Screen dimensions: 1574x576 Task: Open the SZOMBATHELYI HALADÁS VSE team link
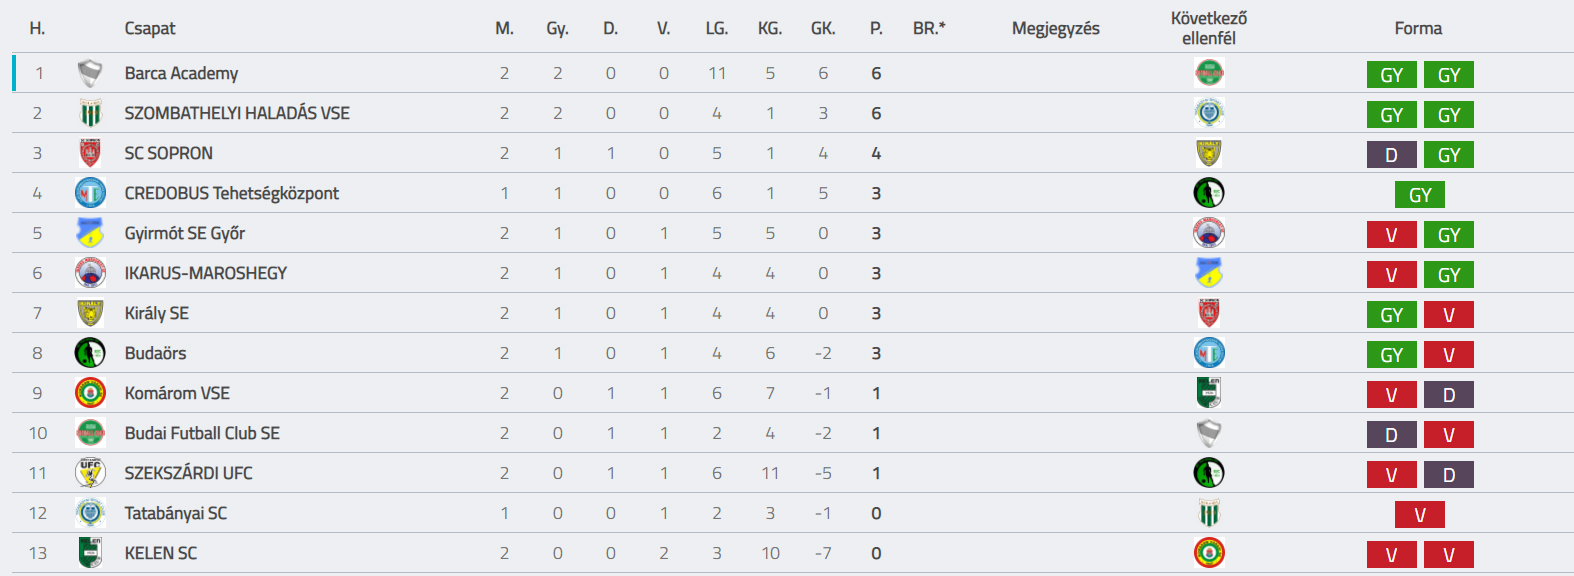(x=237, y=113)
